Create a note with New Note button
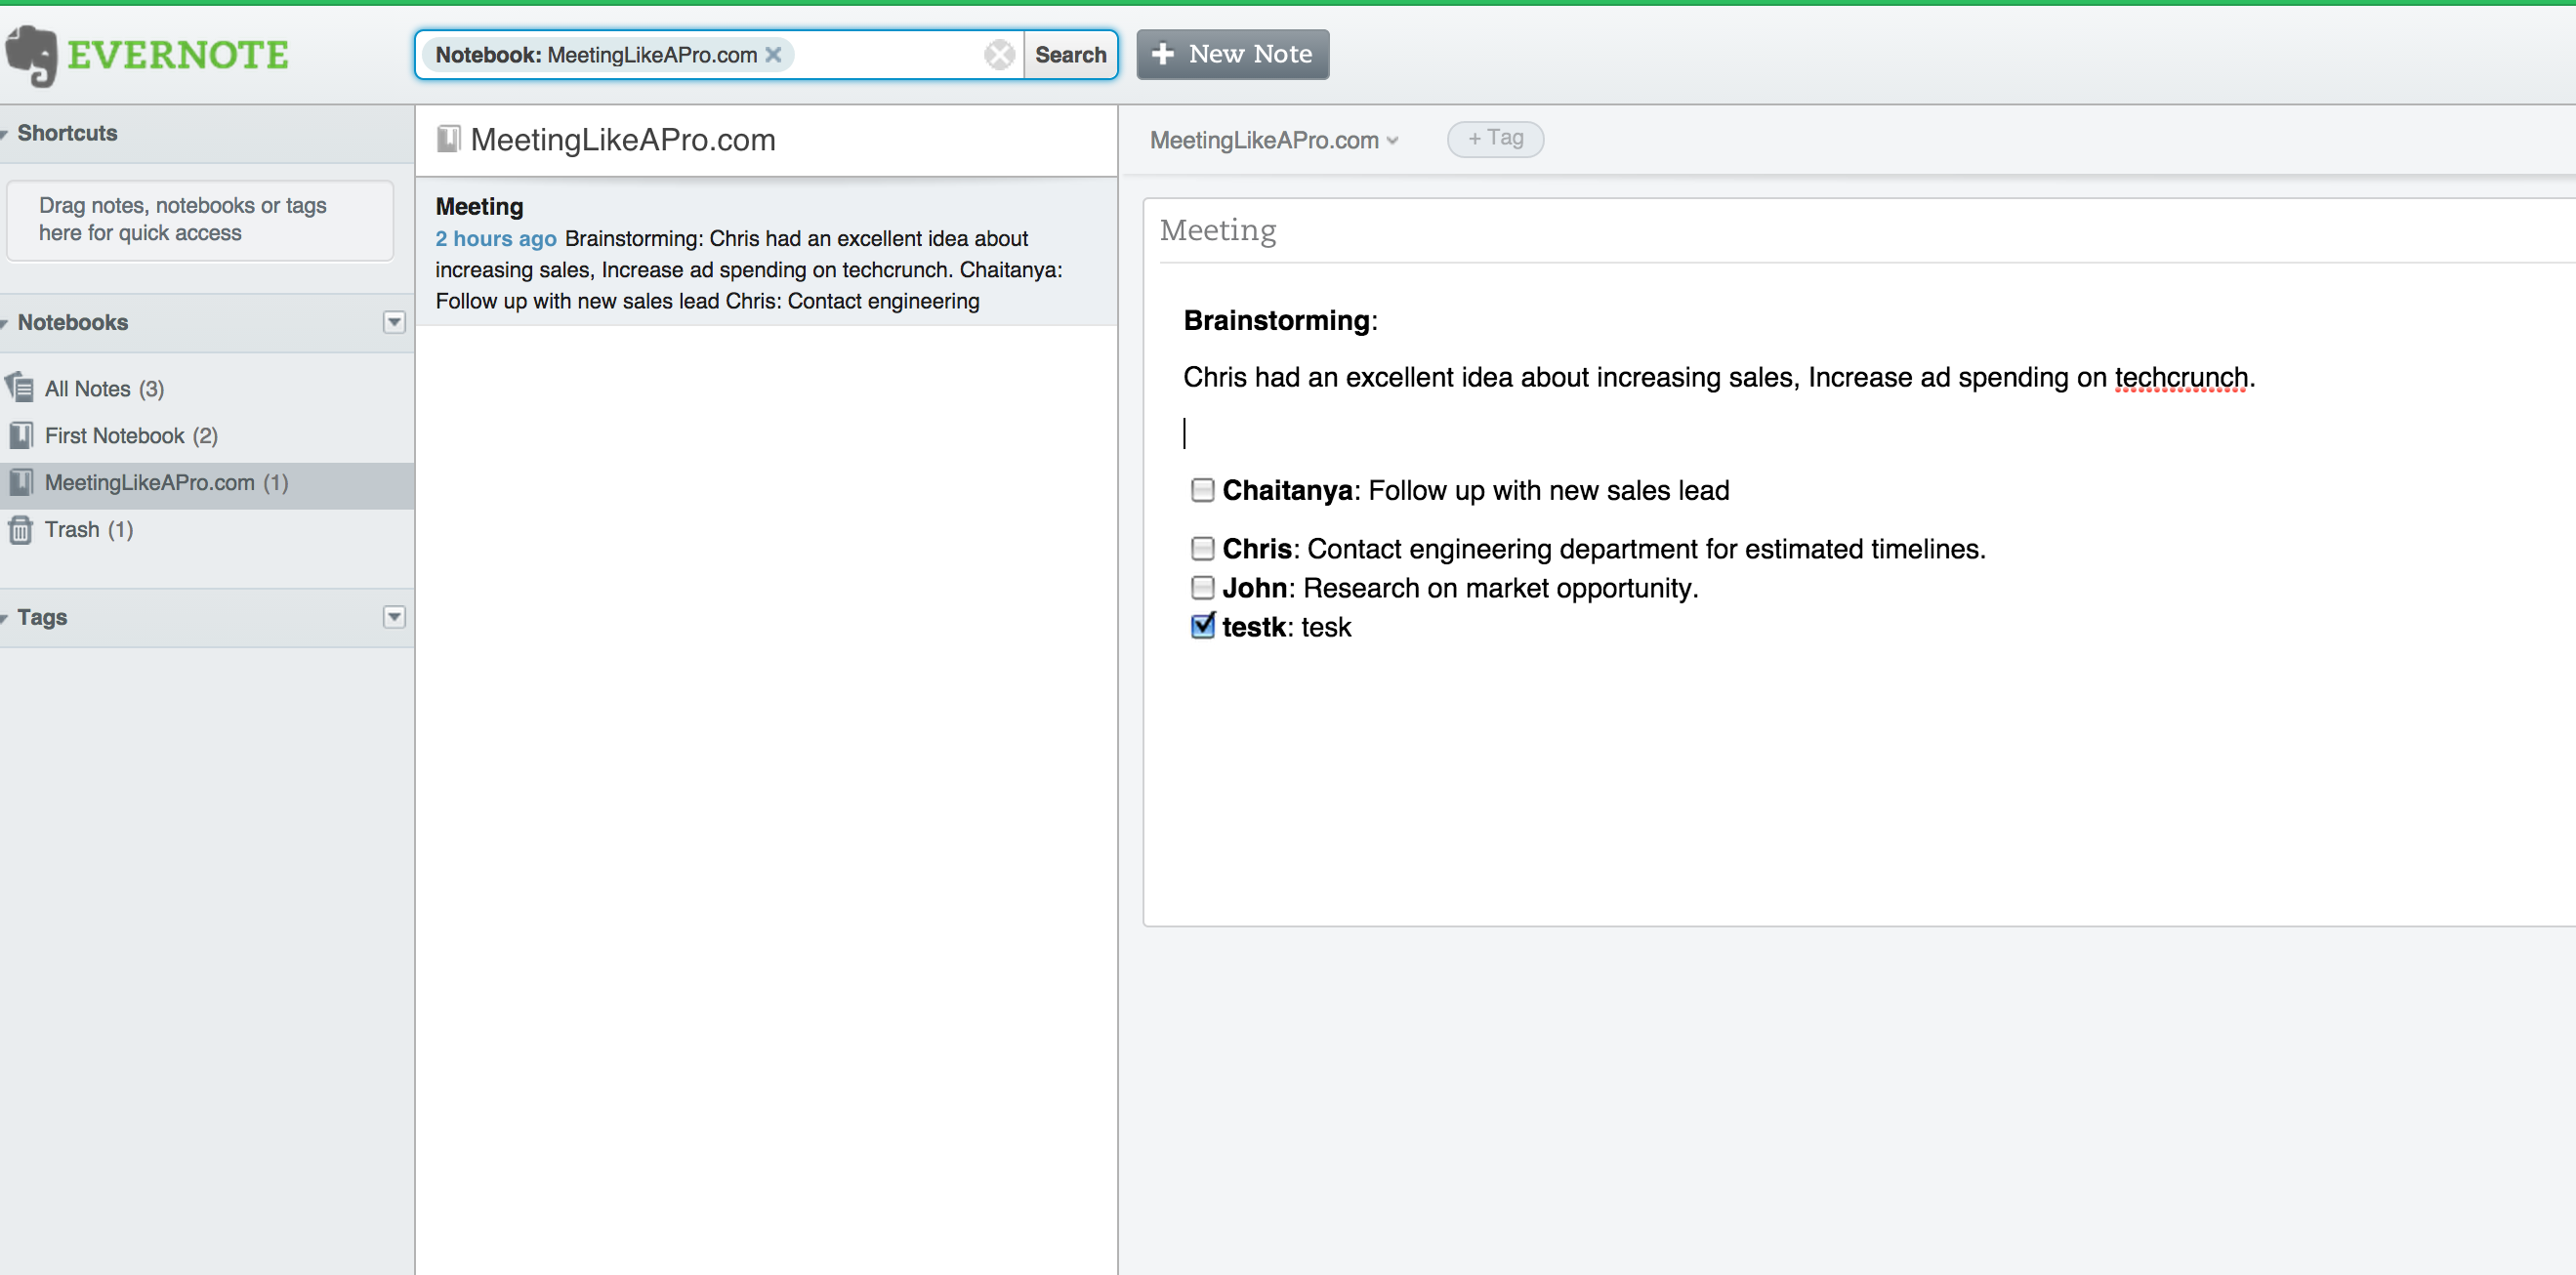Image resolution: width=2576 pixels, height=1275 pixels. [1232, 54]
